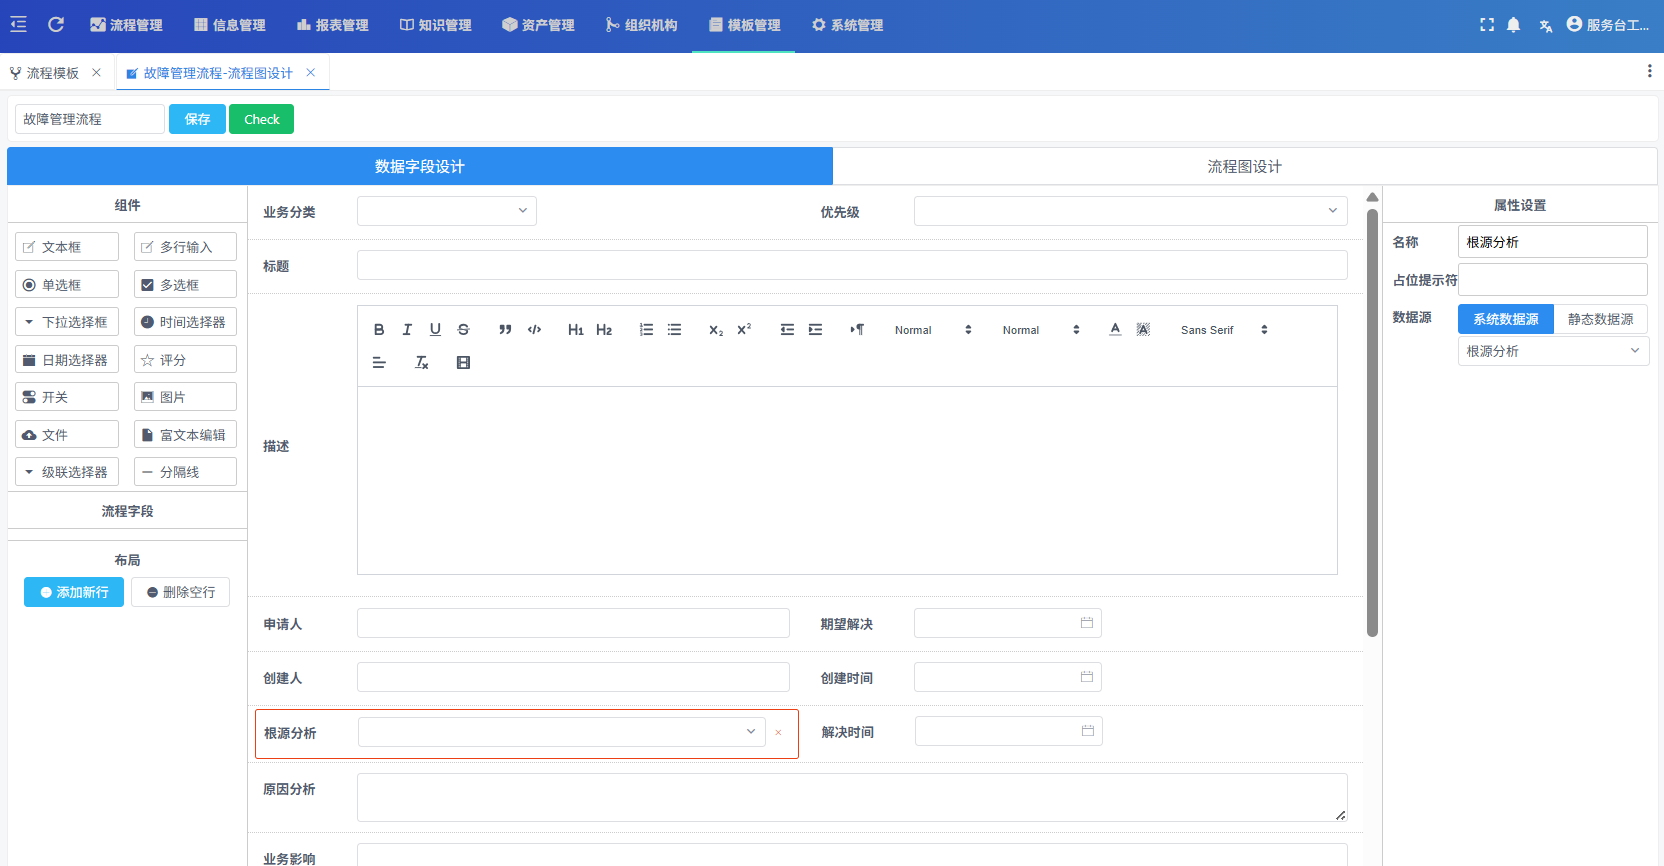Apply strikethrough in description editor

(x=463, y=330)
